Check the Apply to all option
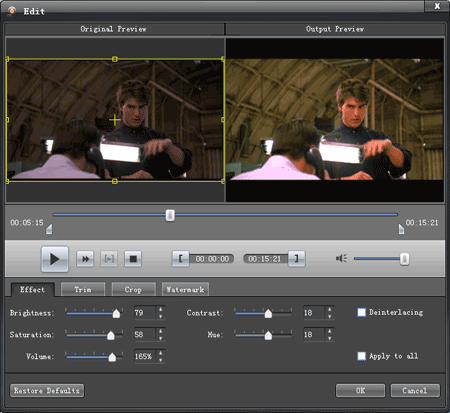450x413 pixels. [361, 356]
